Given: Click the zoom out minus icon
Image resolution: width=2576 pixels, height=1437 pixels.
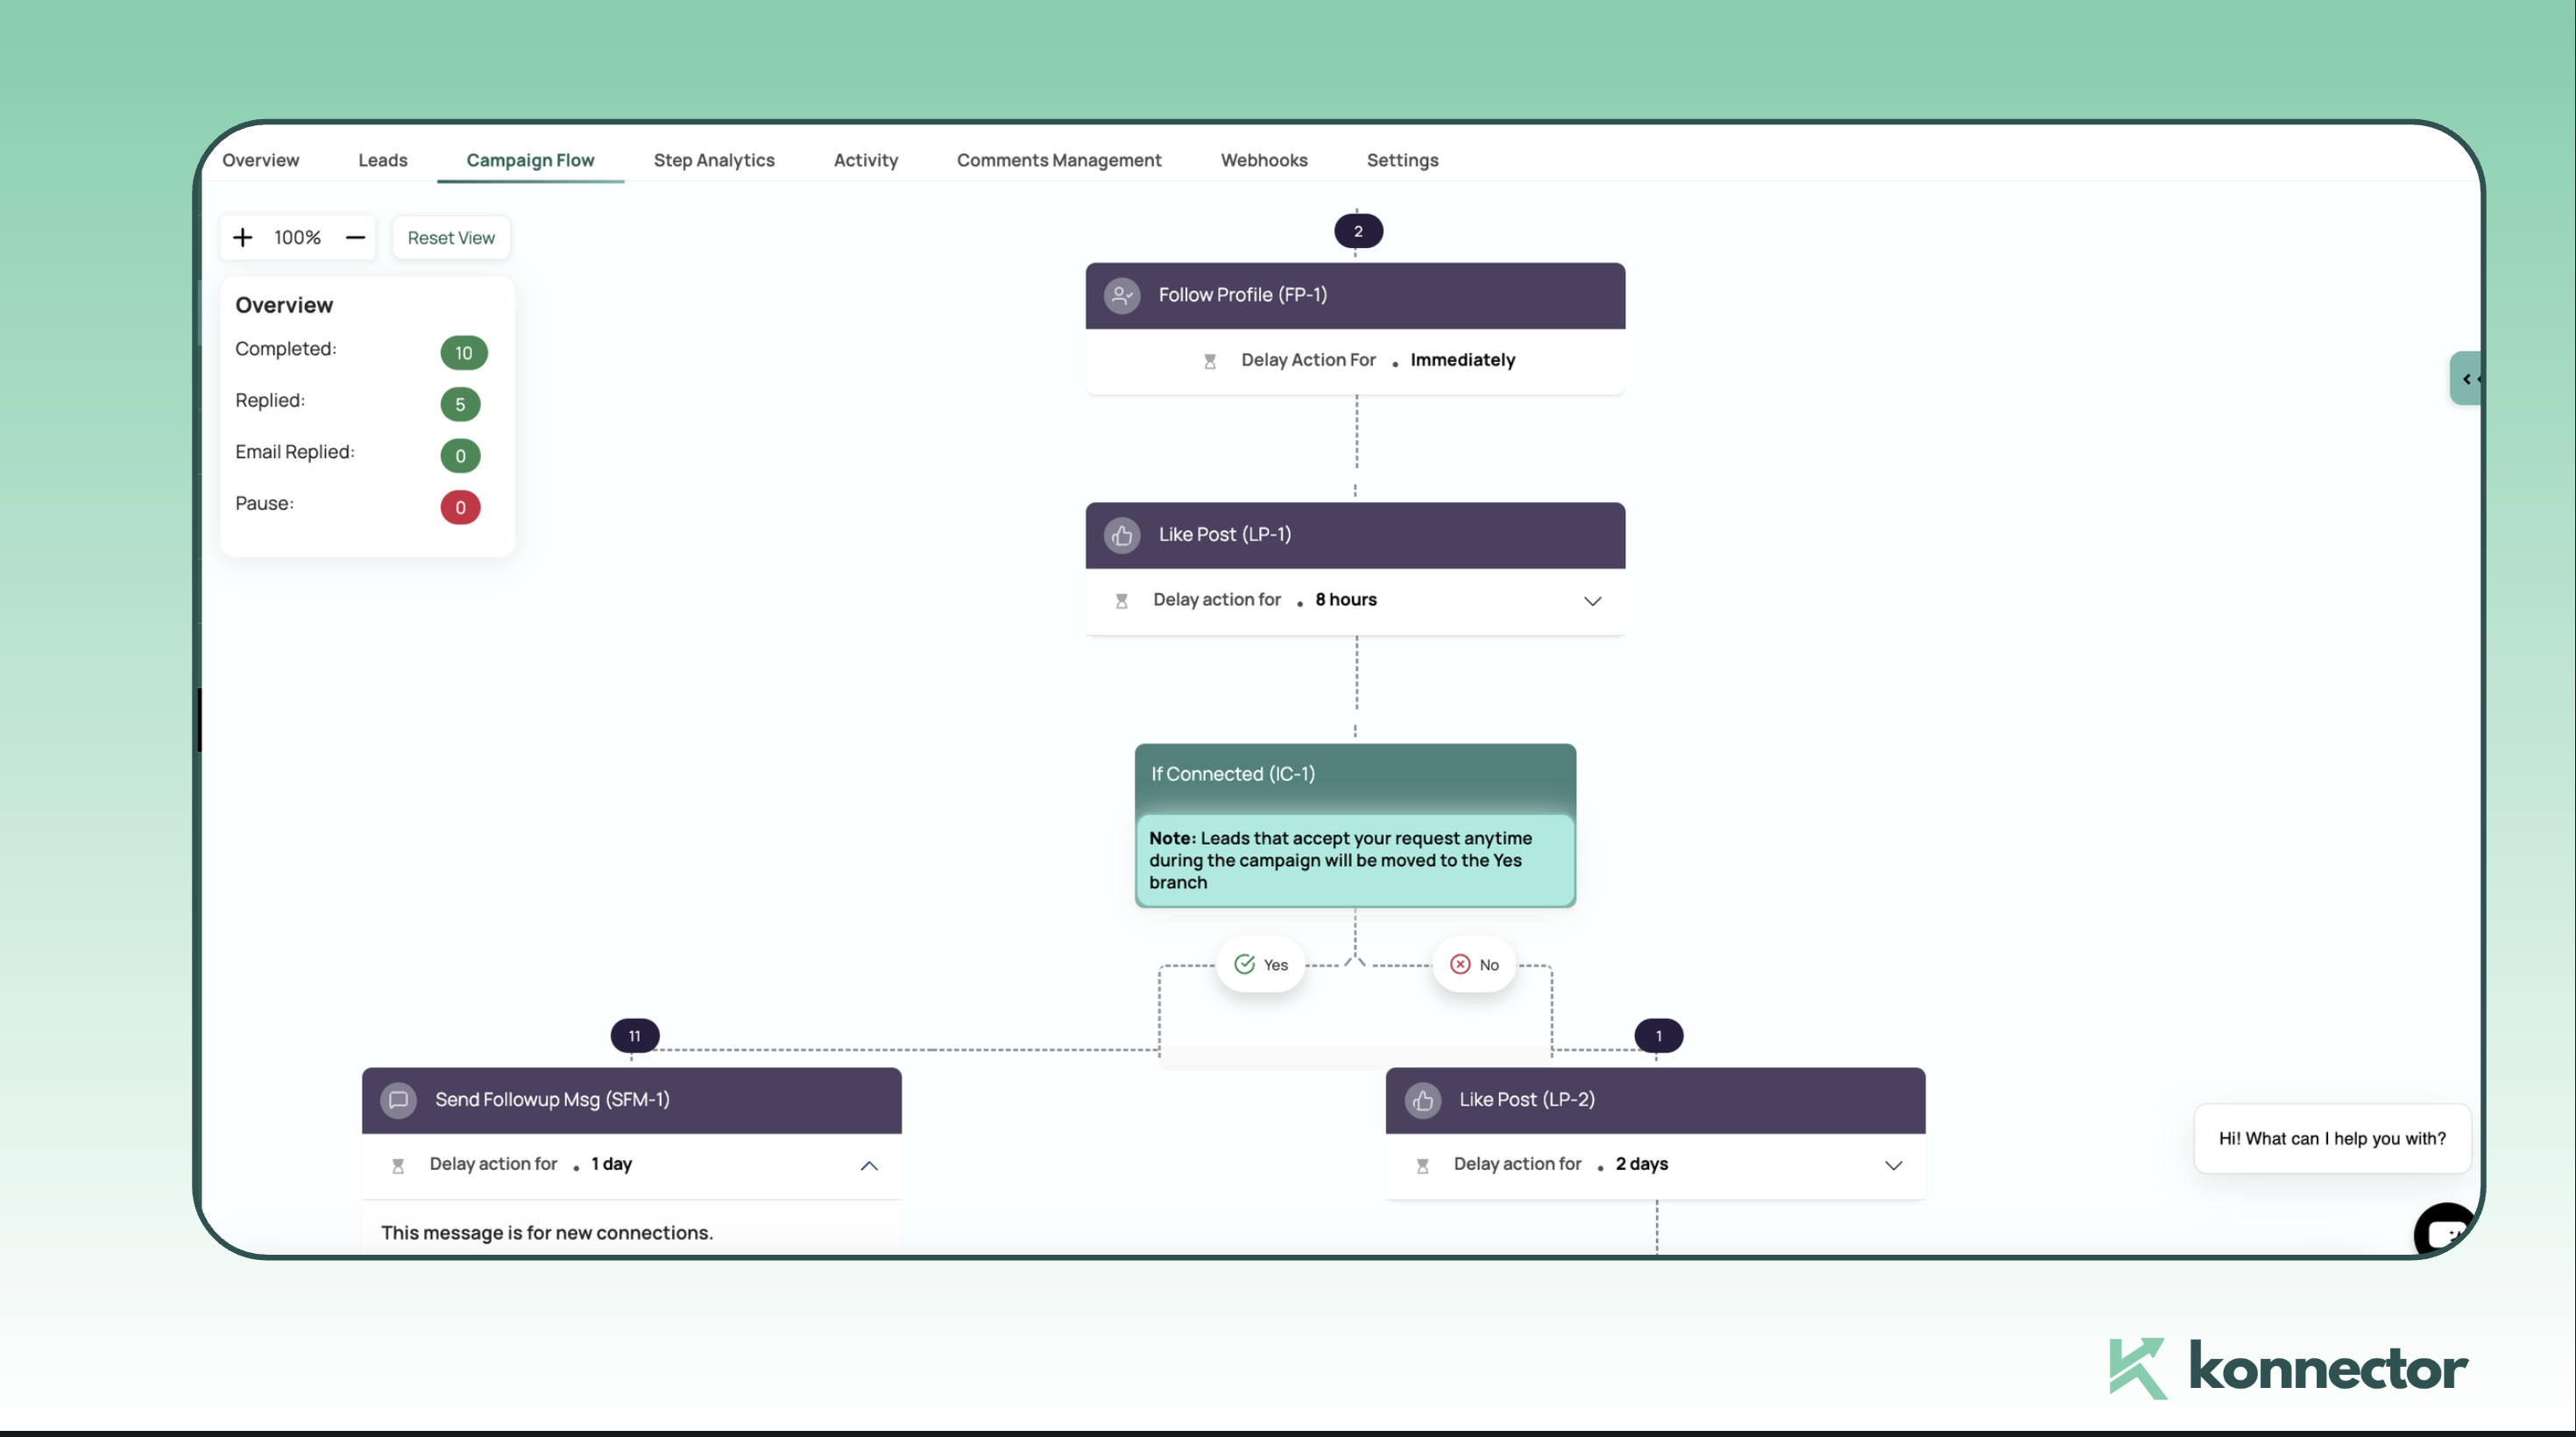Looking at the screenshot, I should coord(355,238).
